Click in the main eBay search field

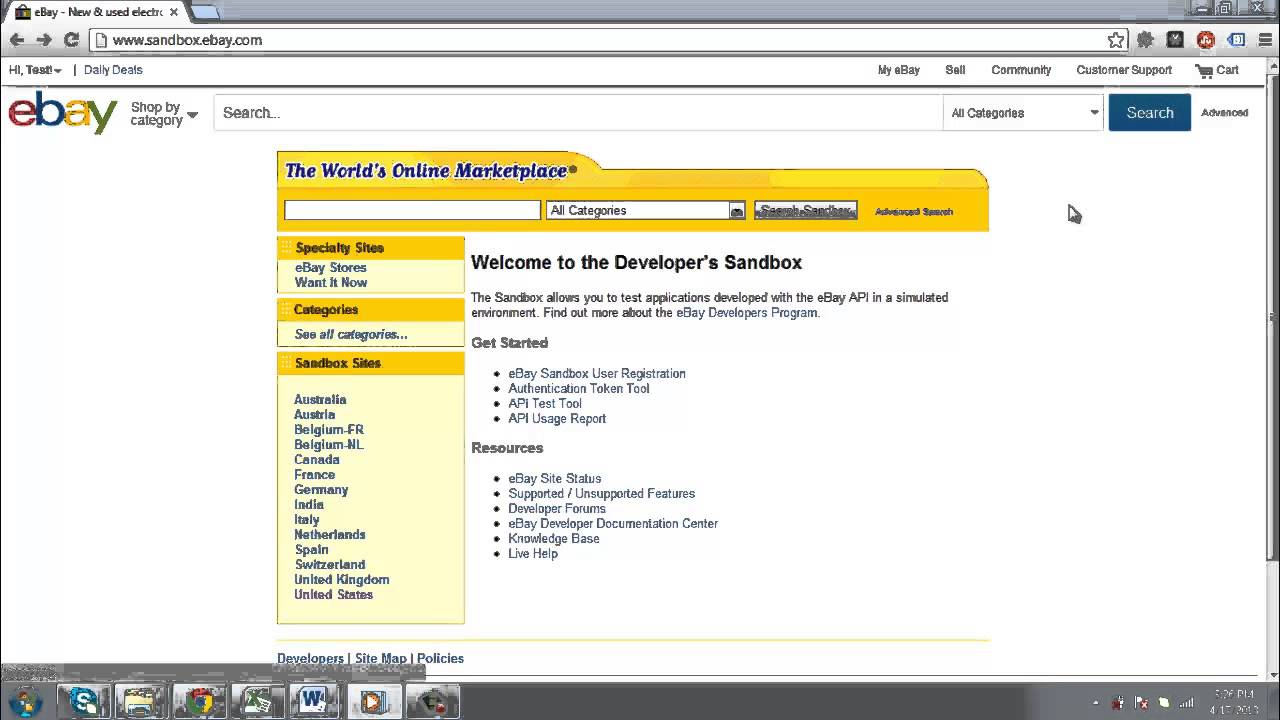pyautogui.click(x=578, y=113)
